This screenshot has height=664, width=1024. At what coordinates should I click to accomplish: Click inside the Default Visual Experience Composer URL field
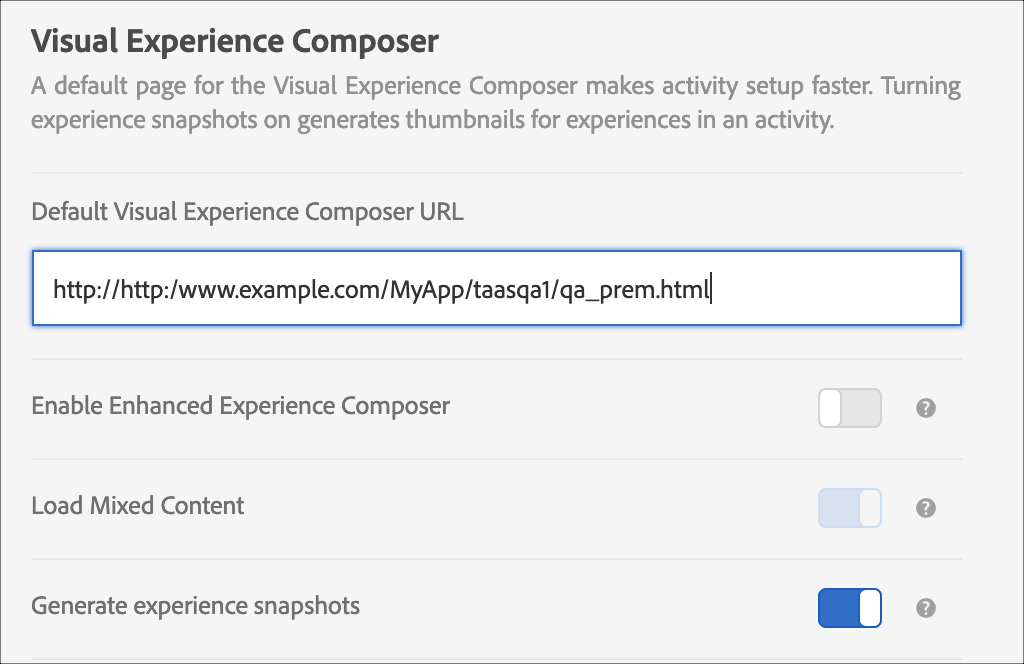[x=497, y=287]
